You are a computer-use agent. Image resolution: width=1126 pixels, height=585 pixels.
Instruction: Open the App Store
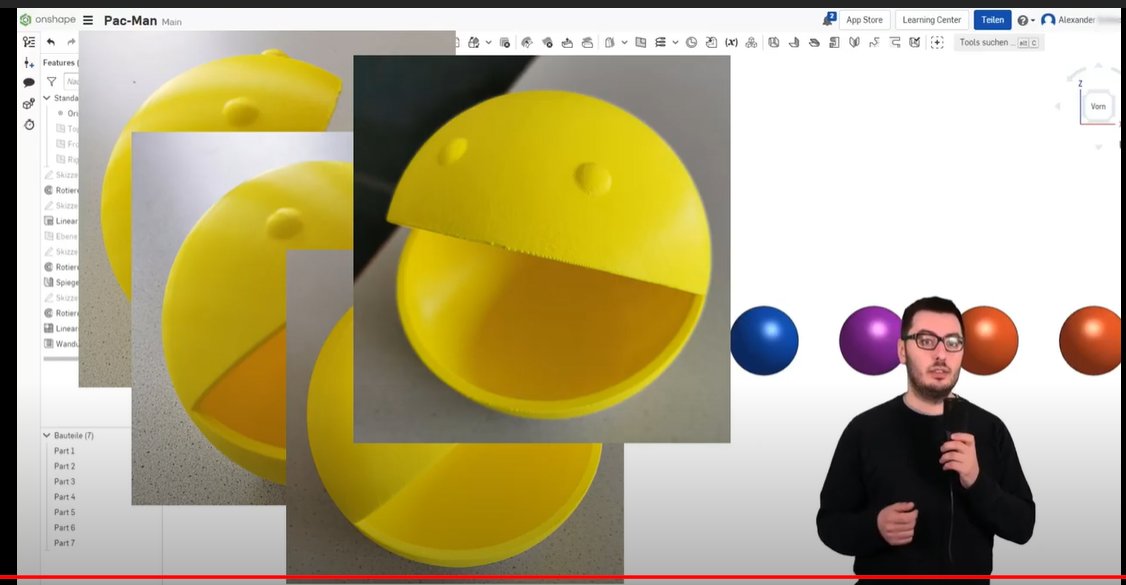[864, 20]
